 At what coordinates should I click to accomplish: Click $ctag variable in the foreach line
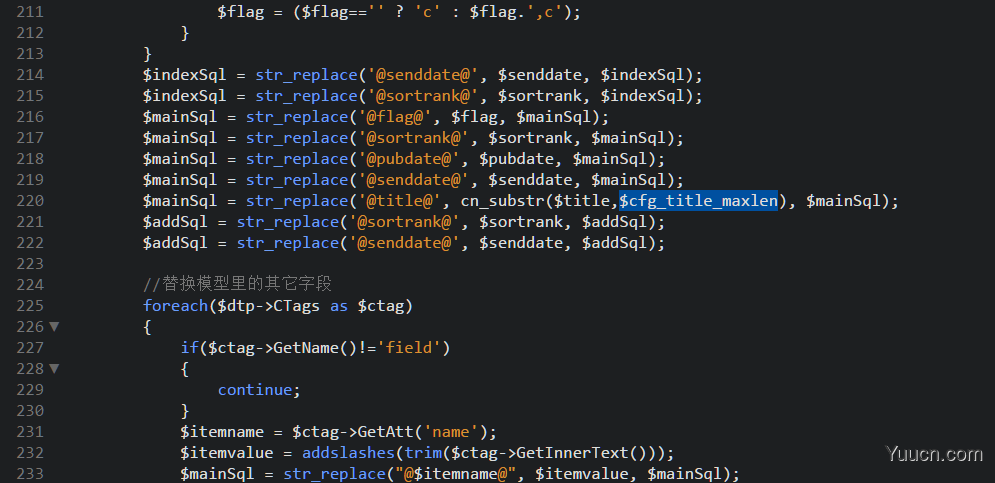pos(381,306)
